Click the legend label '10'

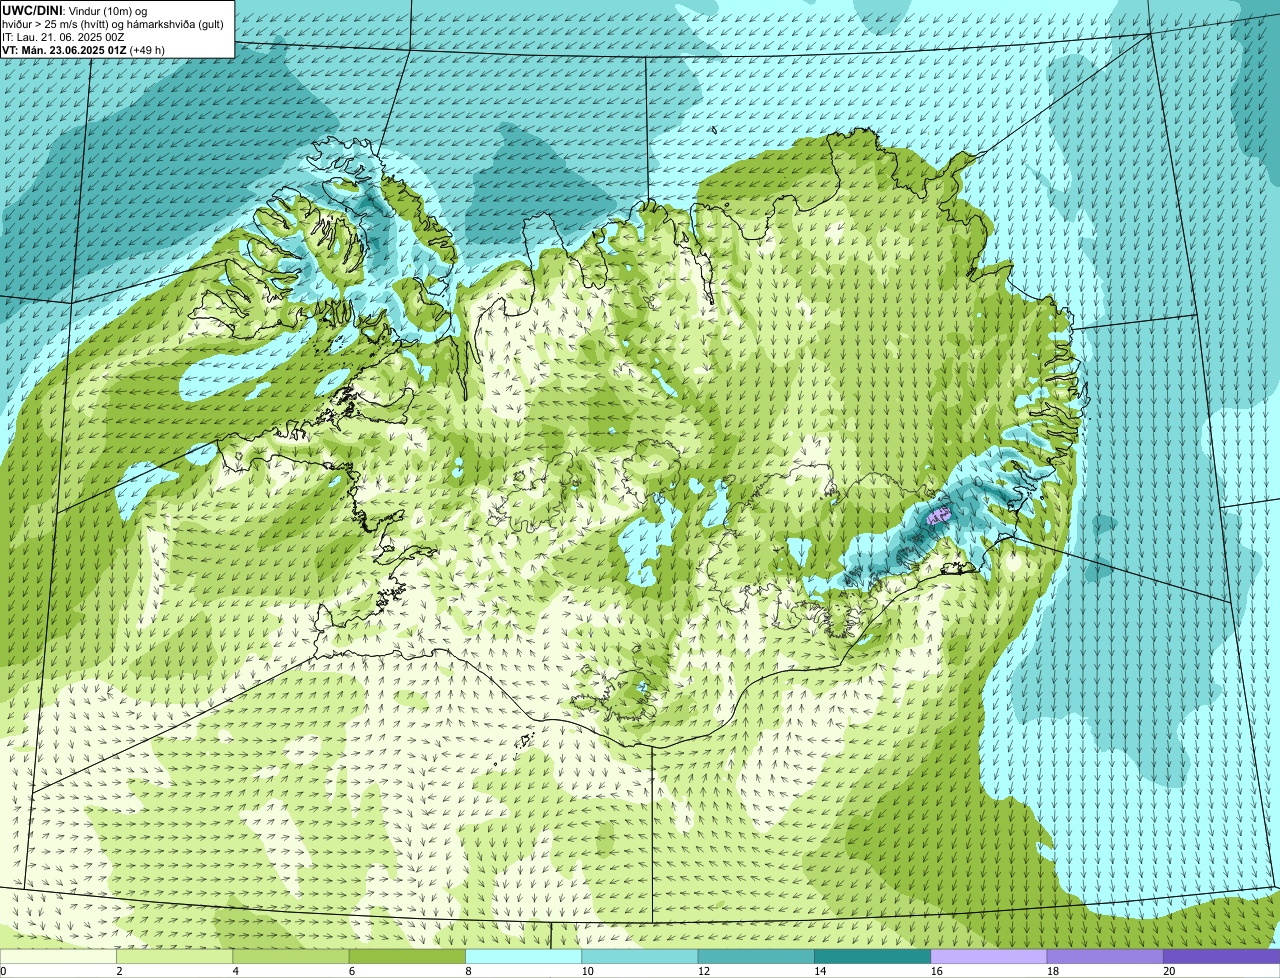[x=587, y=971]
